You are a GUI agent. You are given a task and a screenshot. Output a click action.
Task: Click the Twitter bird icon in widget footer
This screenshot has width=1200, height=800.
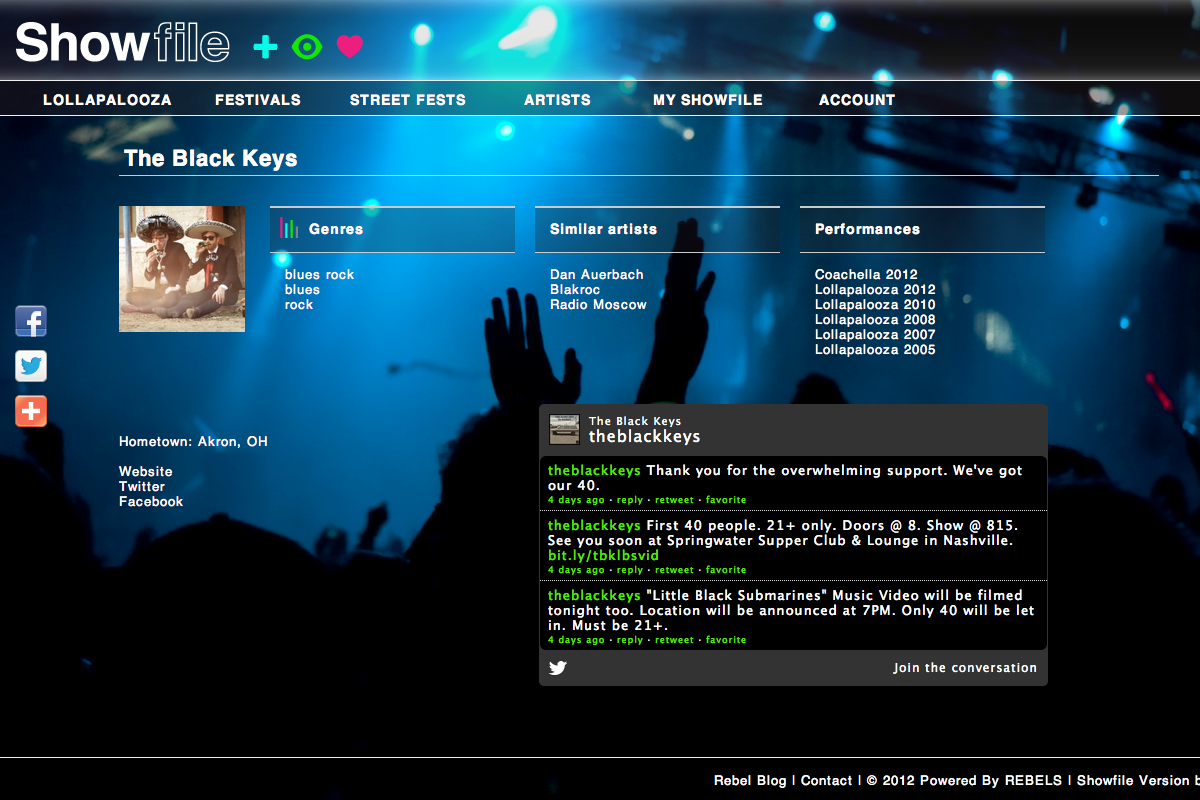tap(558, 668)
